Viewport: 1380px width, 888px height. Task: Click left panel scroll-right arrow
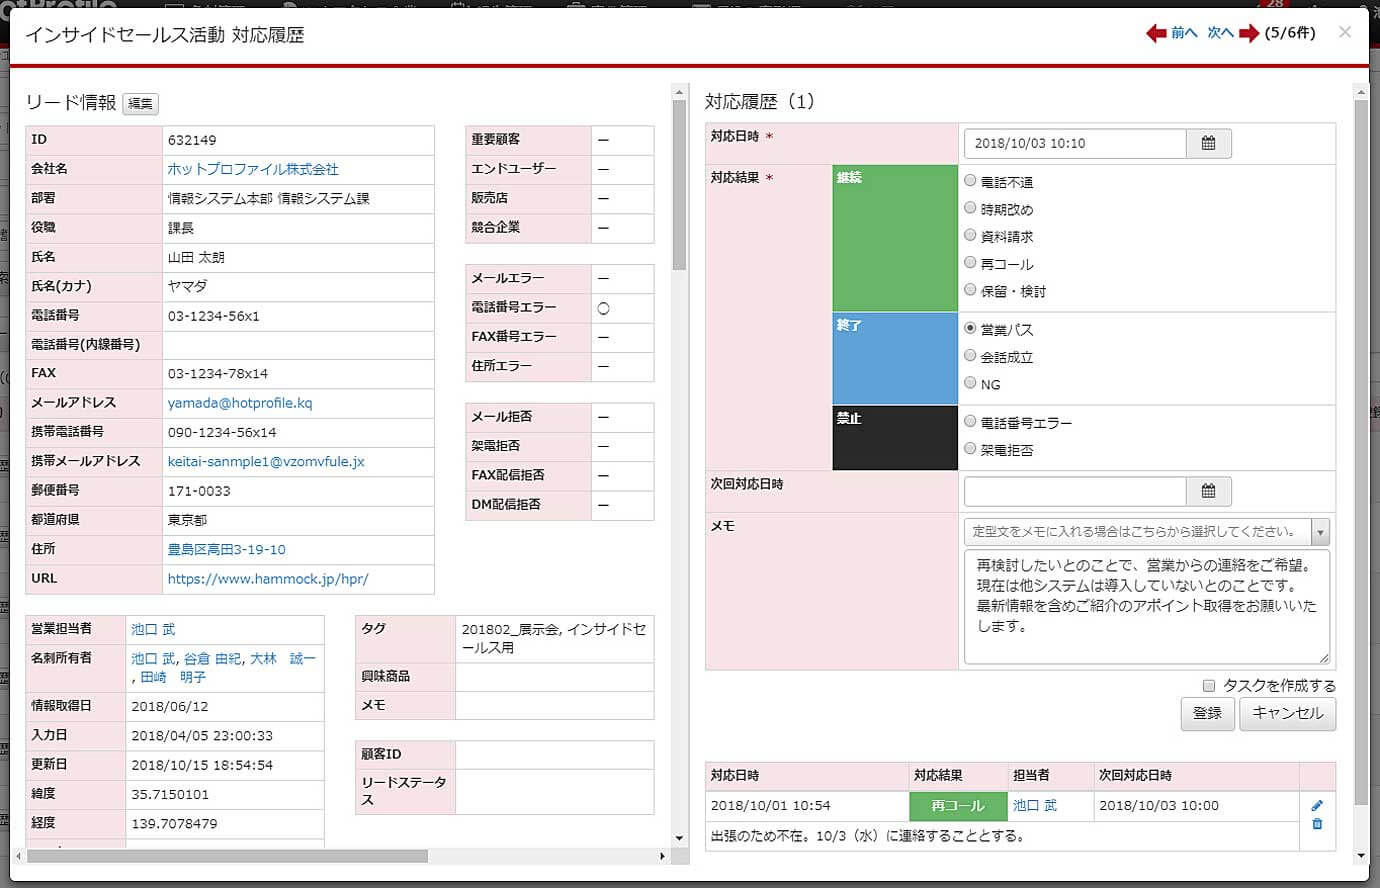click(661, 856)
